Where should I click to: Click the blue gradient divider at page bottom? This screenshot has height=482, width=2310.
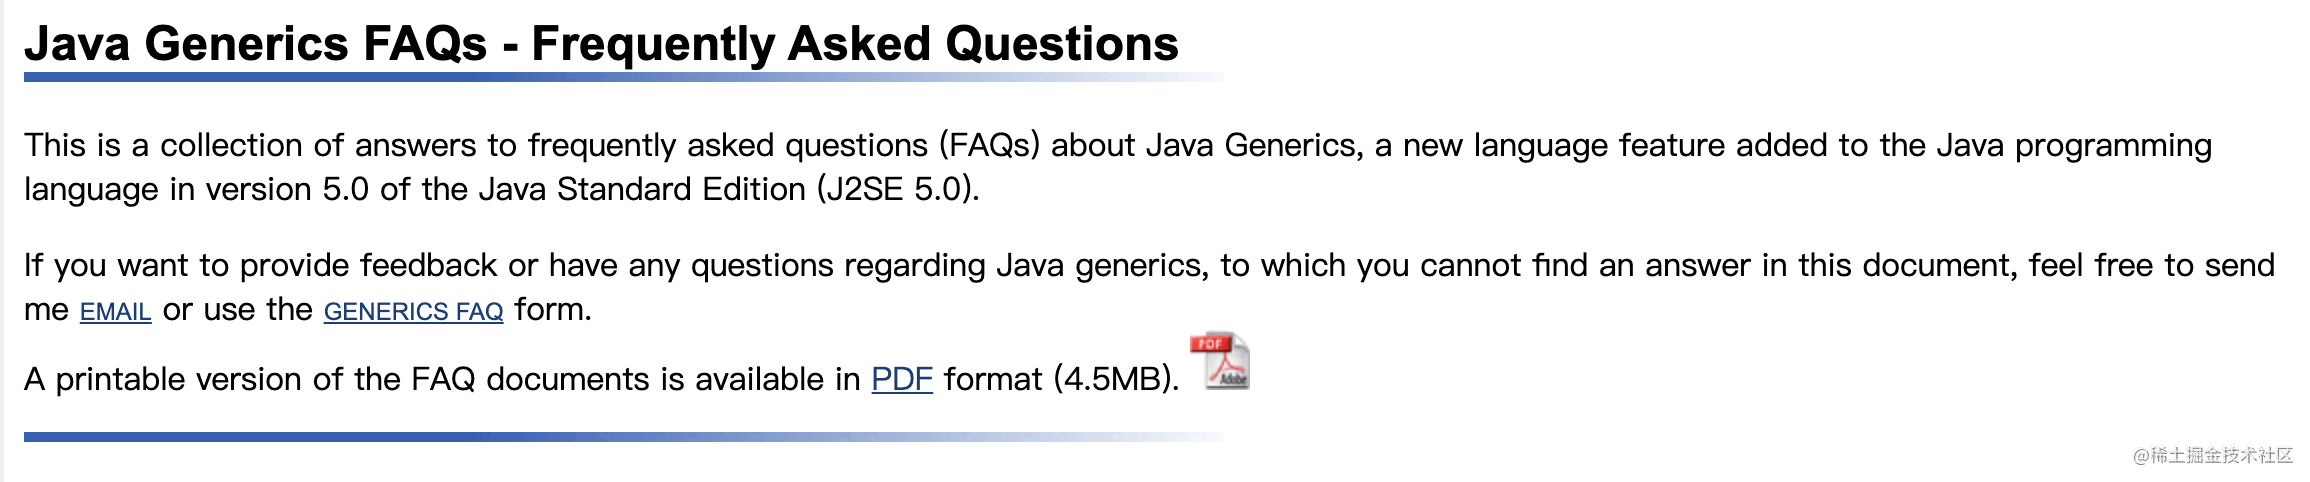point(623,437)
